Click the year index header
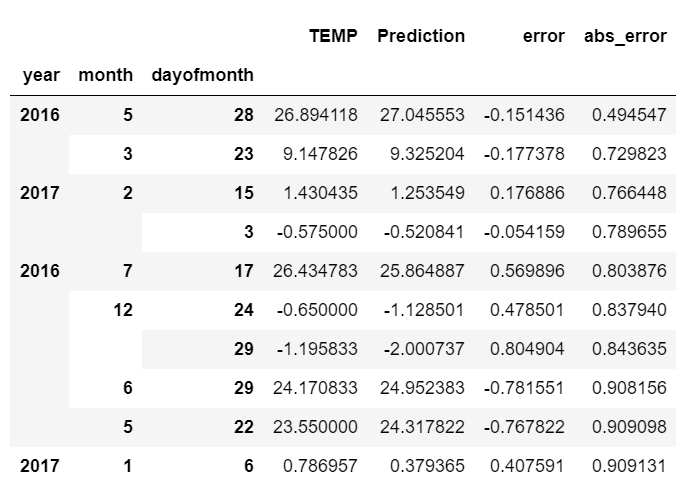 coord(40,75)
